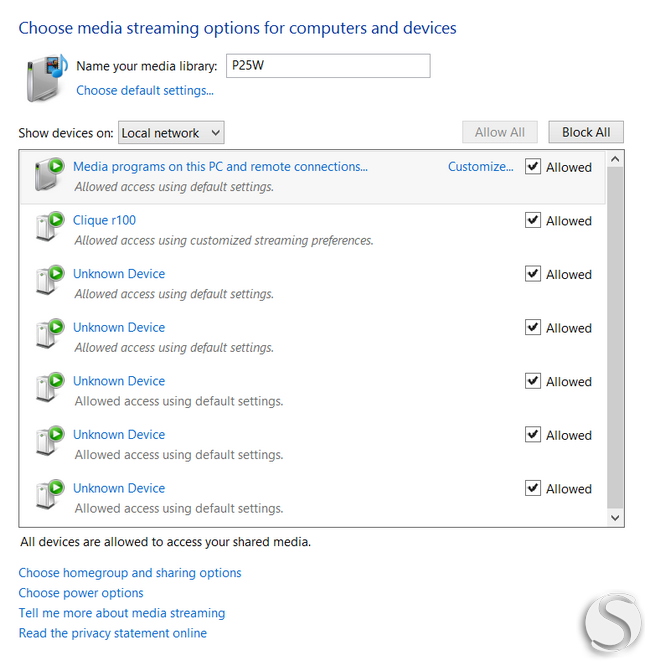
Task: Click the scroll up arrow in device list
Action: coord(615,159)
